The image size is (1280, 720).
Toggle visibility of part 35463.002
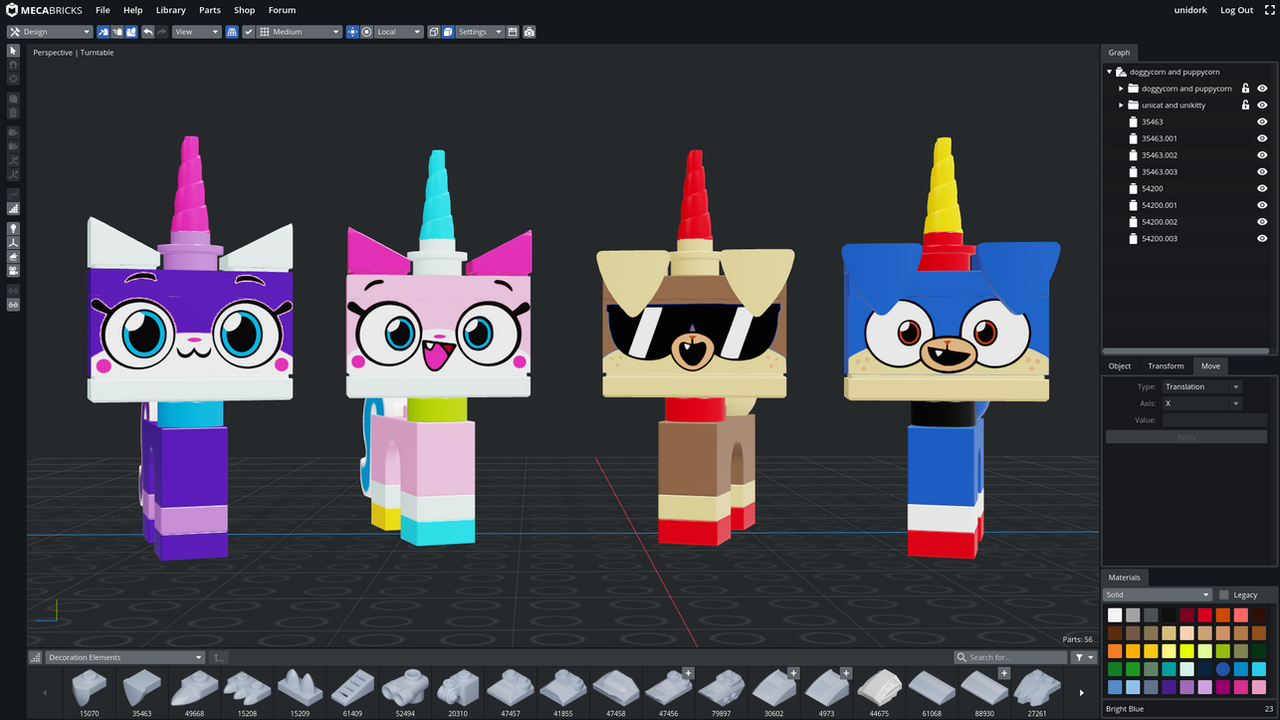pyautogui.click(x=1262, y=155)
